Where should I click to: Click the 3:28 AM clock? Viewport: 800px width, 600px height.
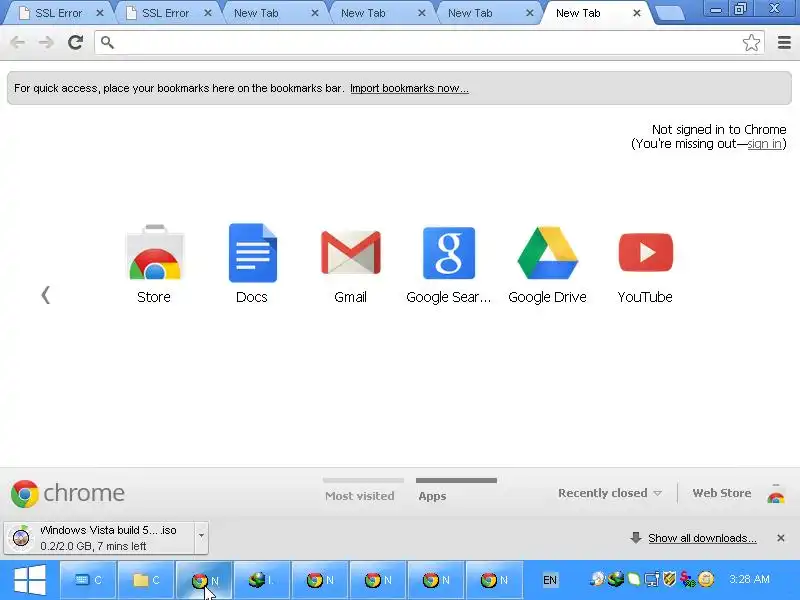[x=749, y=579]
